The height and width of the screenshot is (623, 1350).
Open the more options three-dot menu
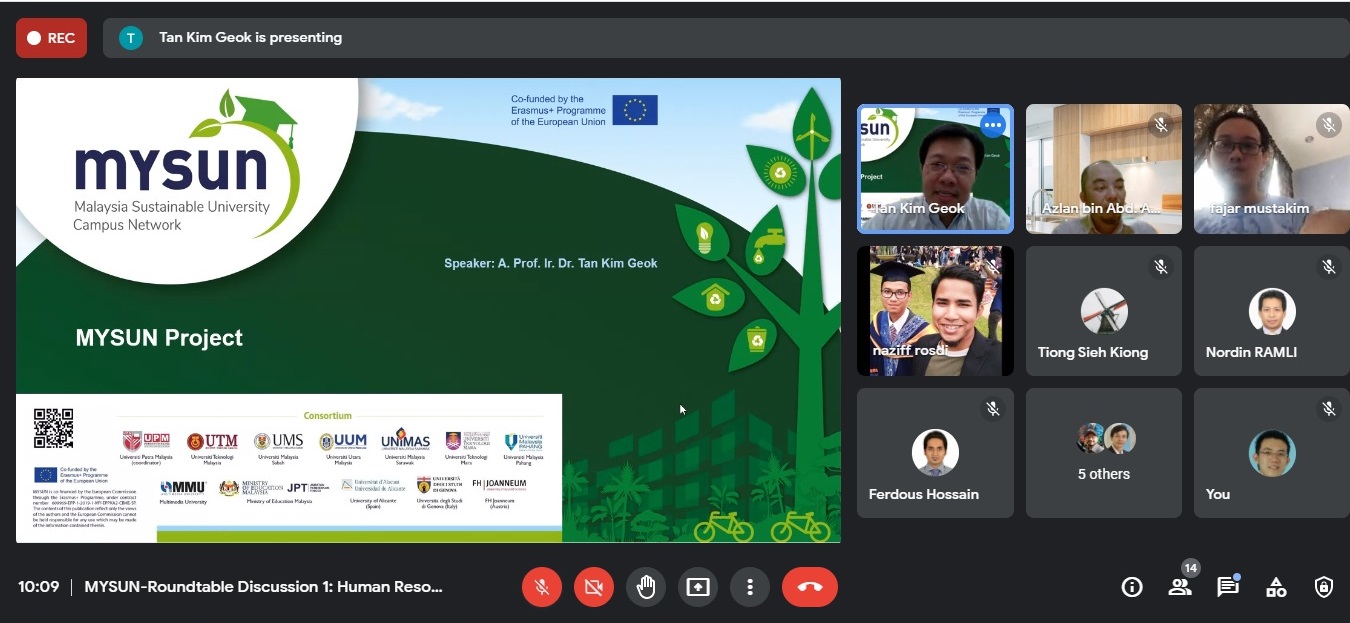(x=750, y=587)
